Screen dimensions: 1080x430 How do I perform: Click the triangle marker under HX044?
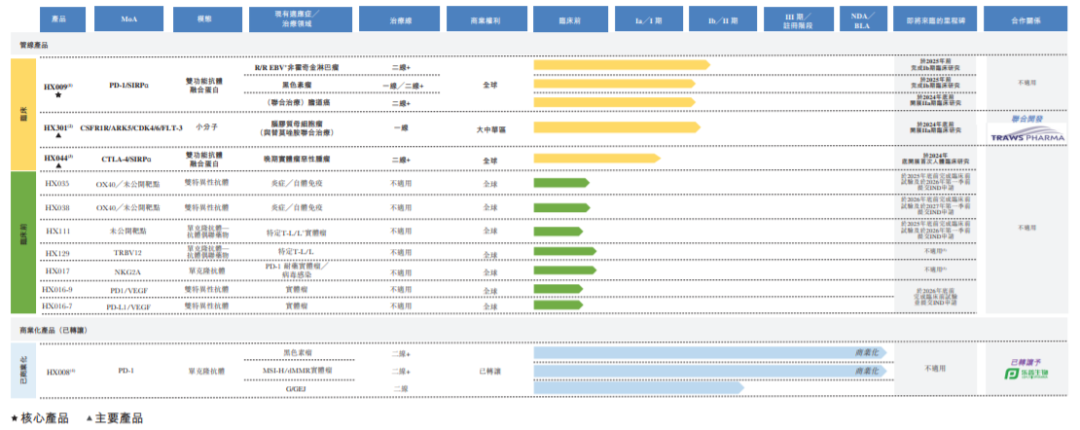59,166
